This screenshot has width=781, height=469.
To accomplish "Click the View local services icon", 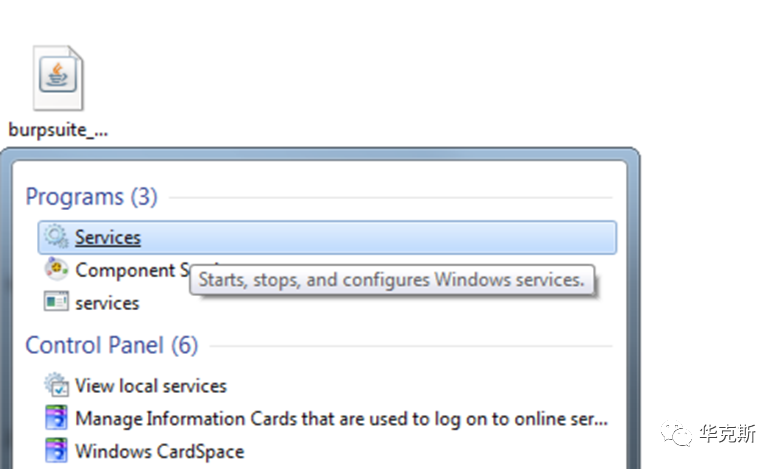I will (56, 385).
